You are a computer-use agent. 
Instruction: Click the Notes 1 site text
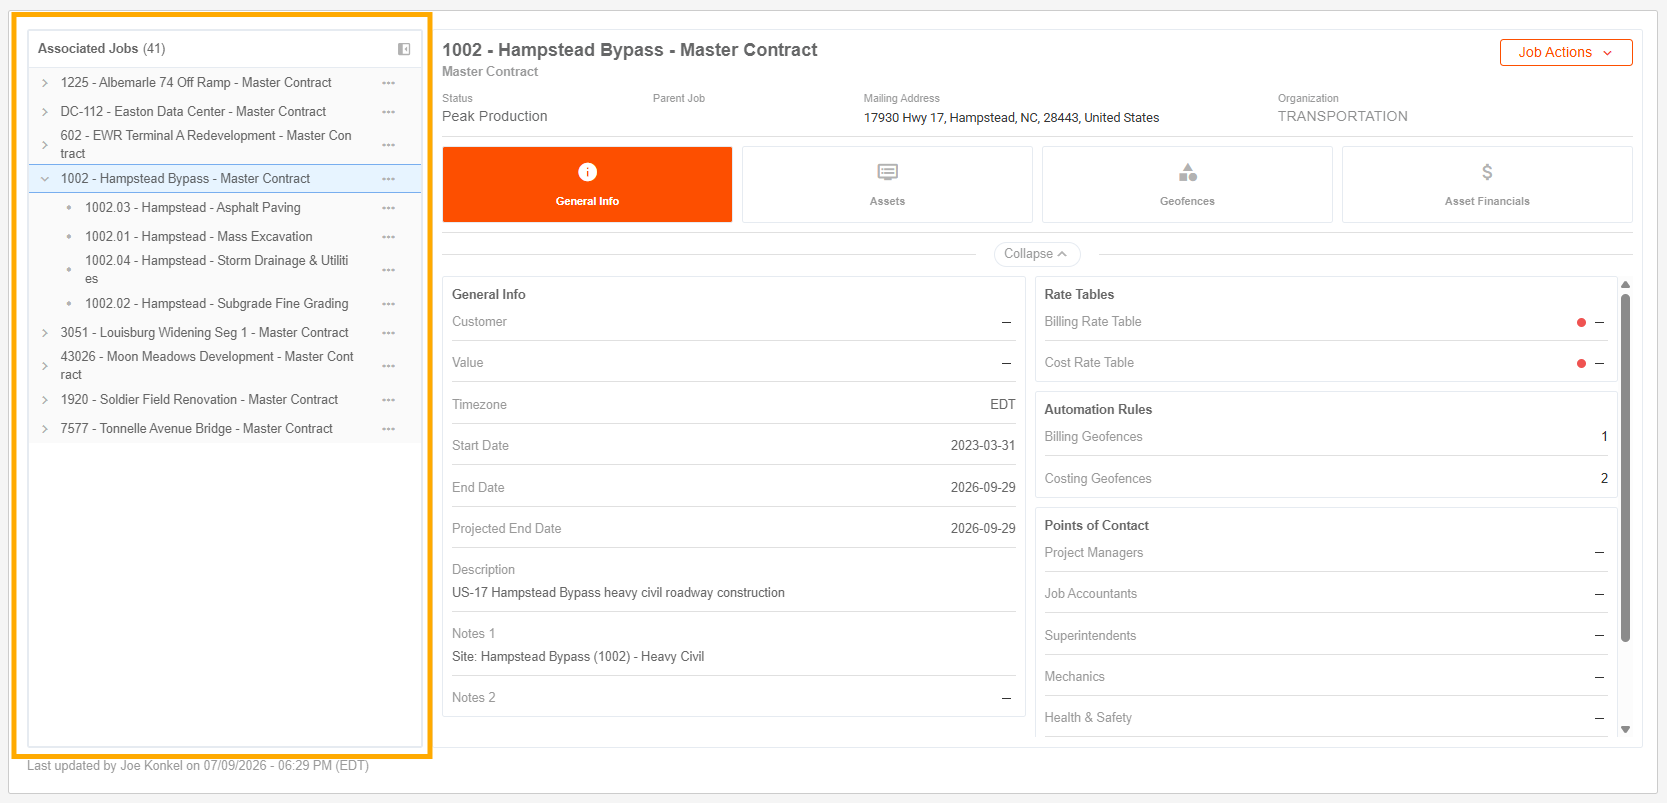tap(578, 657)
